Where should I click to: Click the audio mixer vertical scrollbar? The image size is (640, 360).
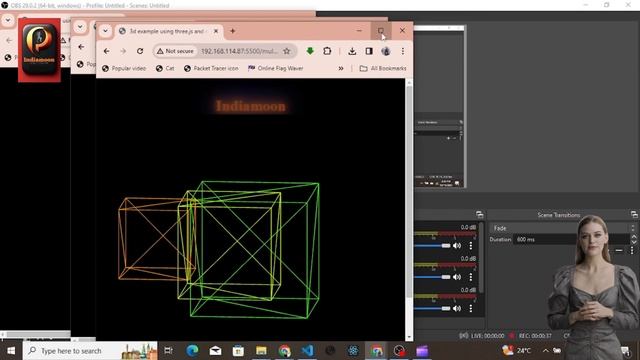pyautogui.click(x=482, y=257)
